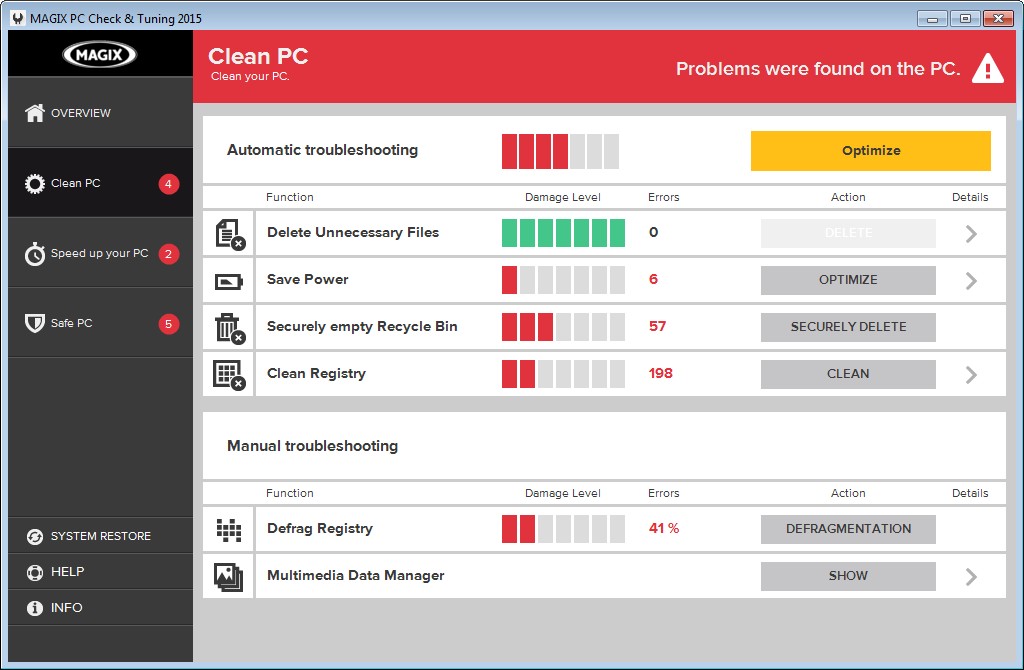Expand the Multimedia Data Manager details chevron
The width and height of the screenshot is (1024, 670).
tap(969, 576)
